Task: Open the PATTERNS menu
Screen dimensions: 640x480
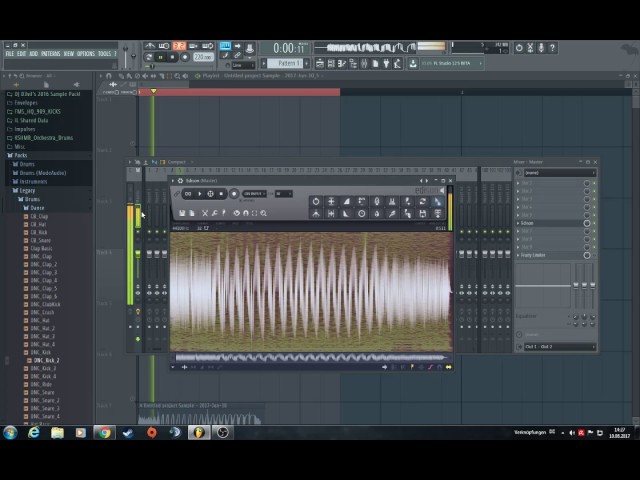Action: [51, 54]
